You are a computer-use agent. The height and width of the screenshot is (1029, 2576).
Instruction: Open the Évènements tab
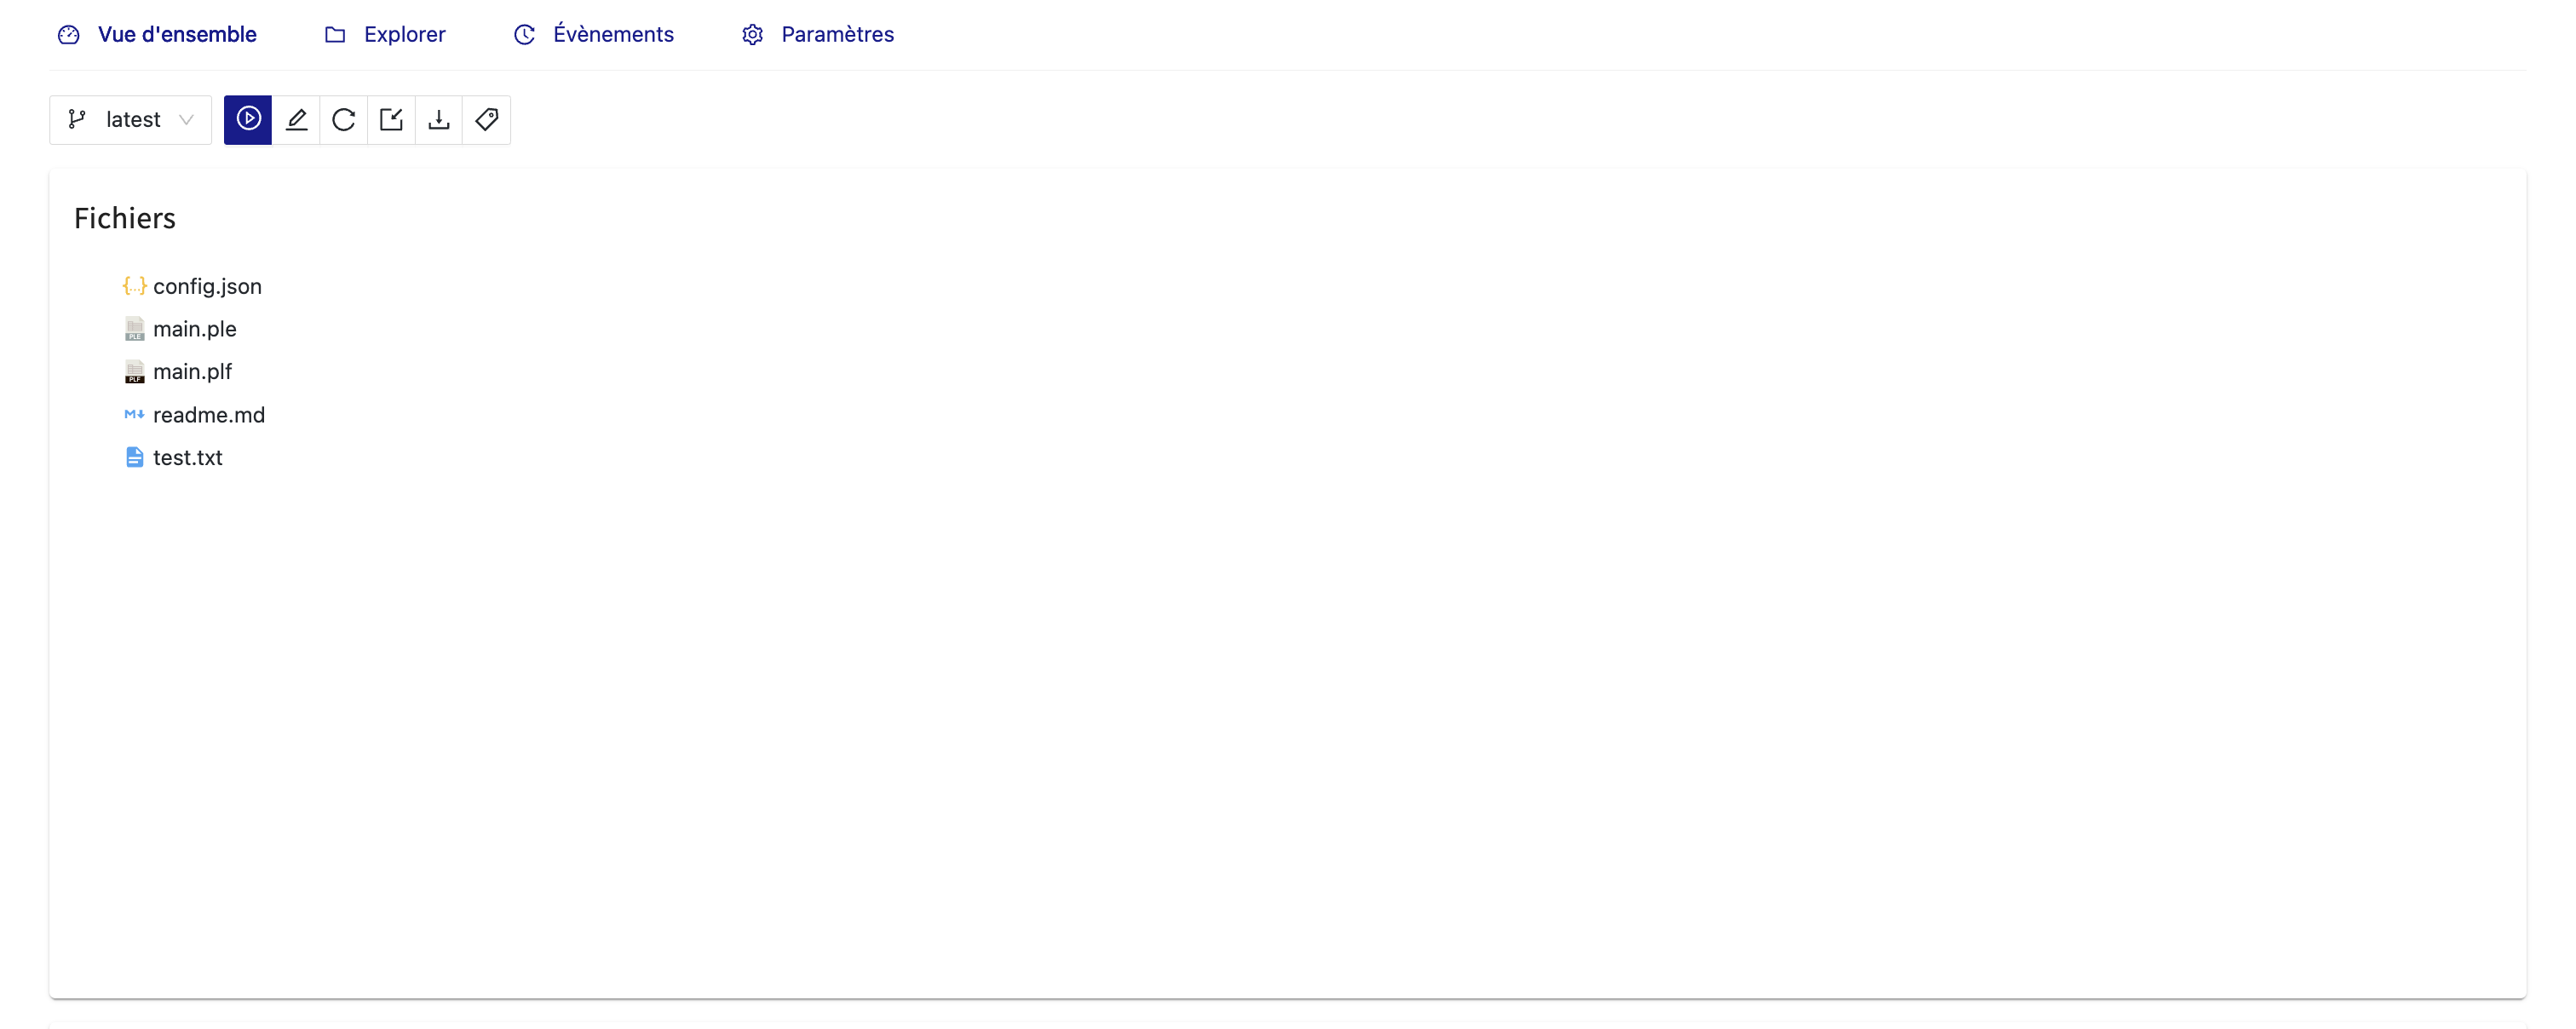(x=613, y=35)
